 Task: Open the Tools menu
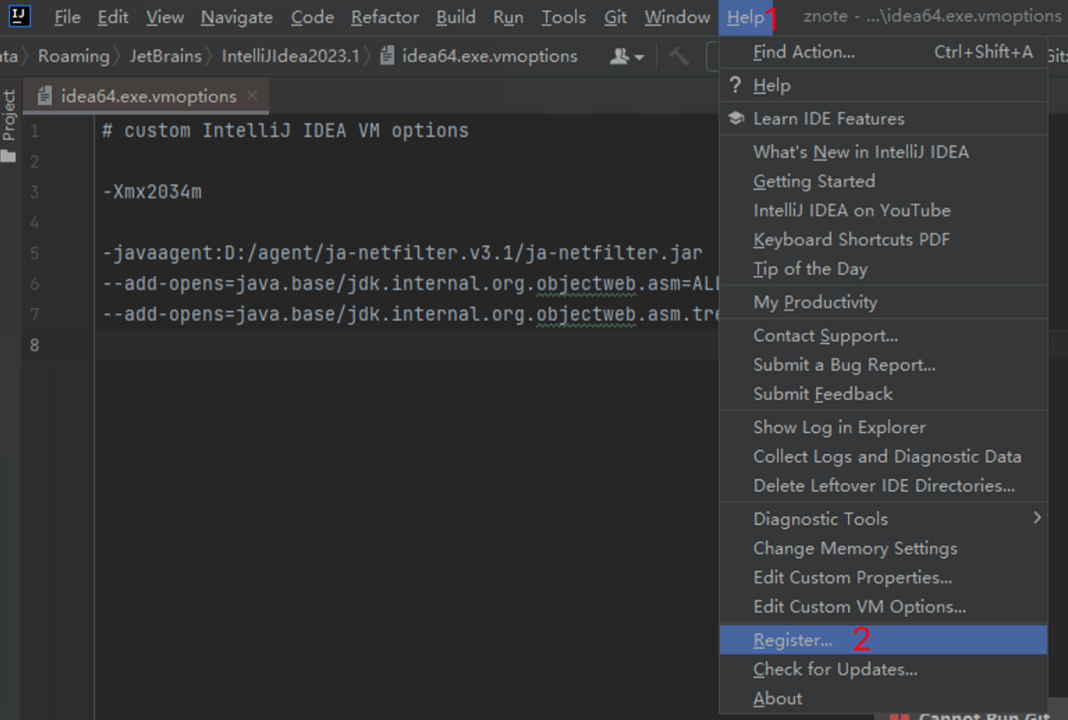pyautogui.click(x=563, y=17)
